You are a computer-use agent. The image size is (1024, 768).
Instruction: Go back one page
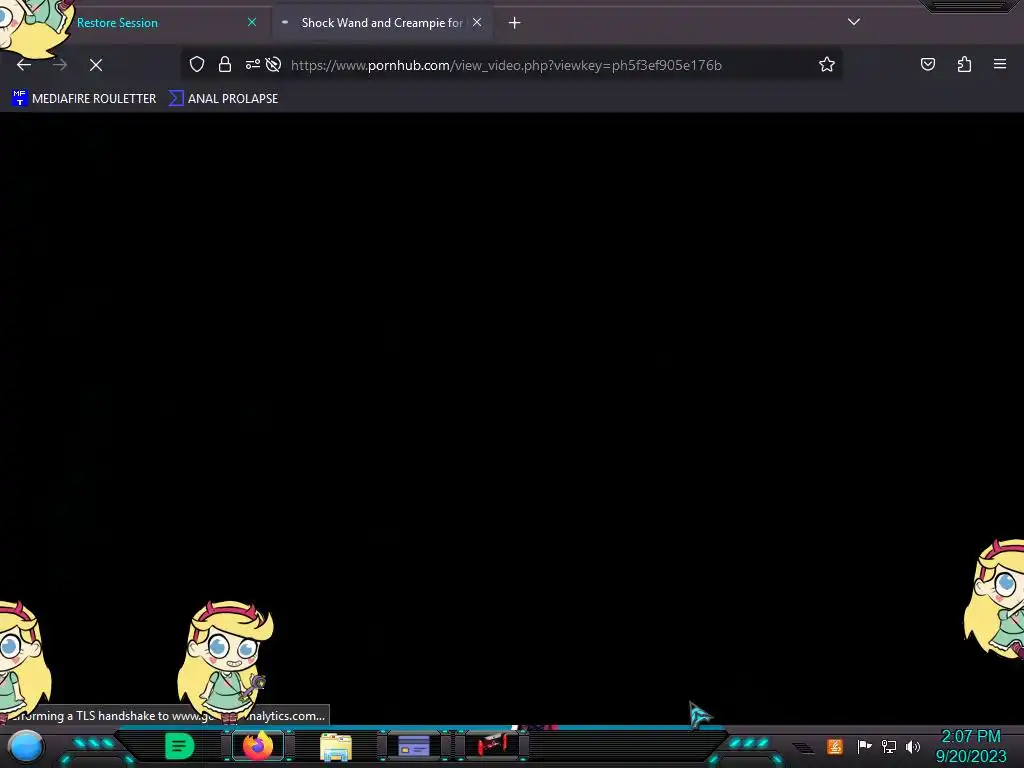click(24, 65)
